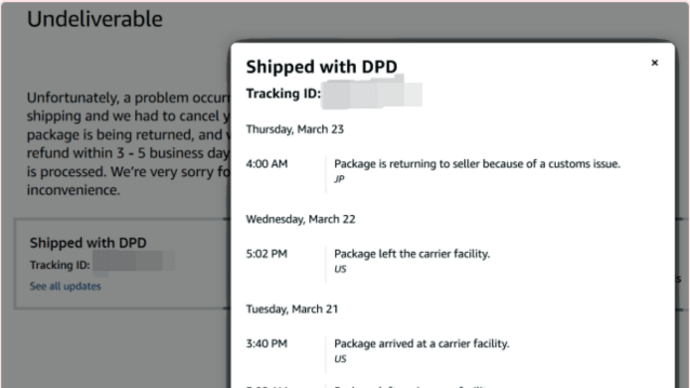Screen dimensions: 690x388
Task: Click the blurred tracking number in dialog
Action: (371, 93)
